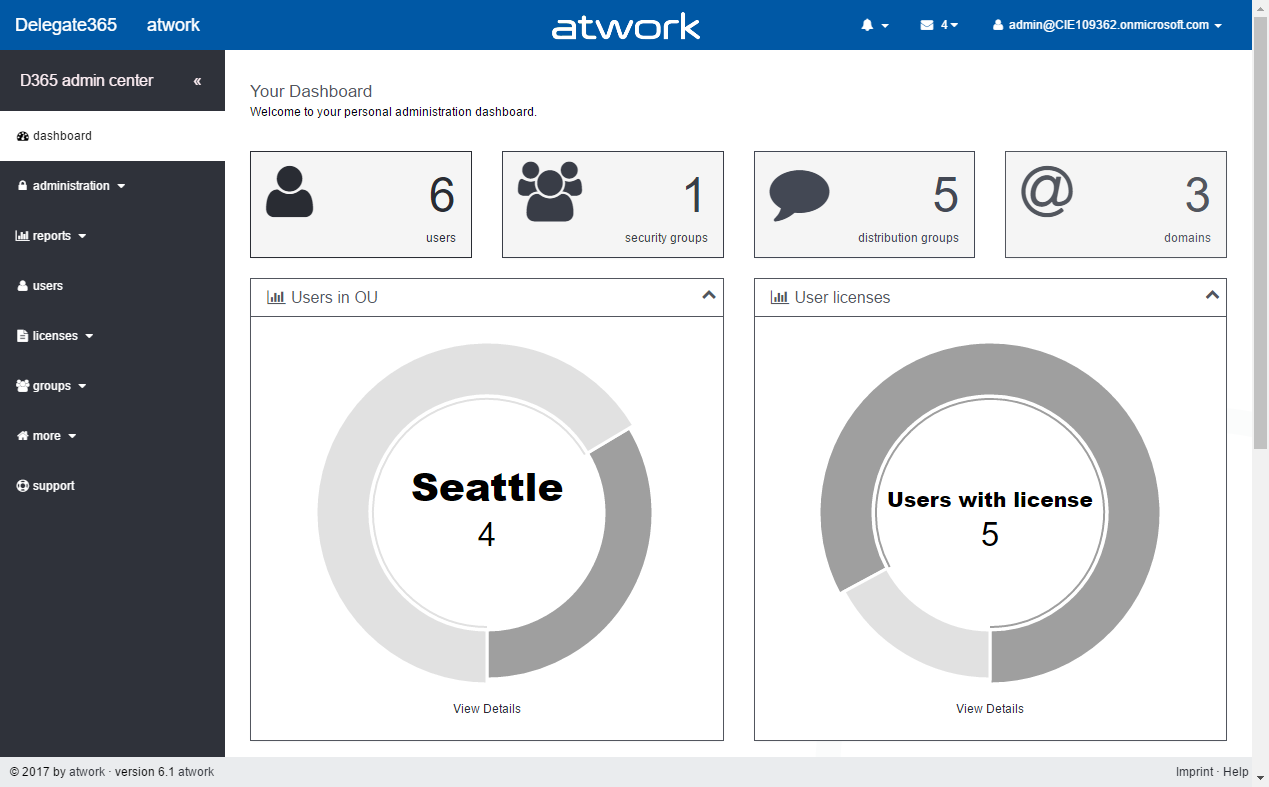Screen dimensions: 1269x787
Task: Click the single user icon in users tile
Action: (289, 192)
